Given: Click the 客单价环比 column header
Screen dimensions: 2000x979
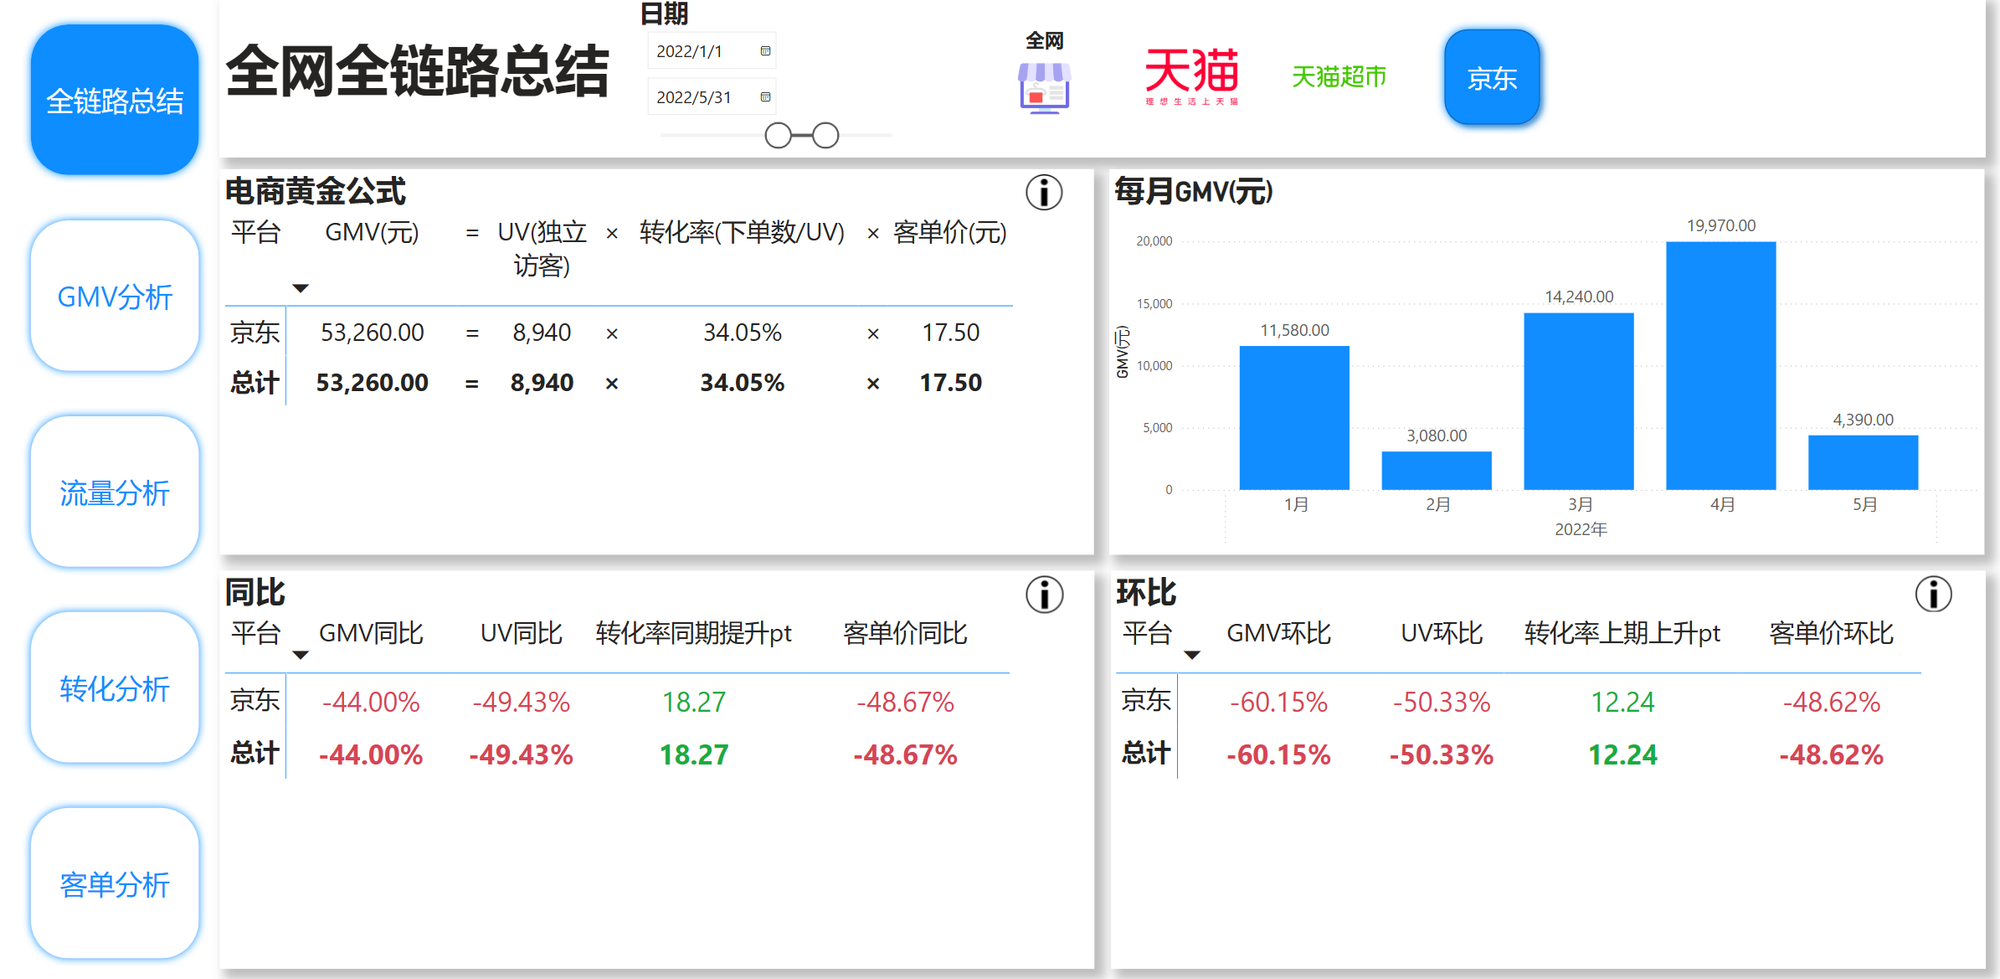Looking at the screenshot, I should click(1831, 634).
